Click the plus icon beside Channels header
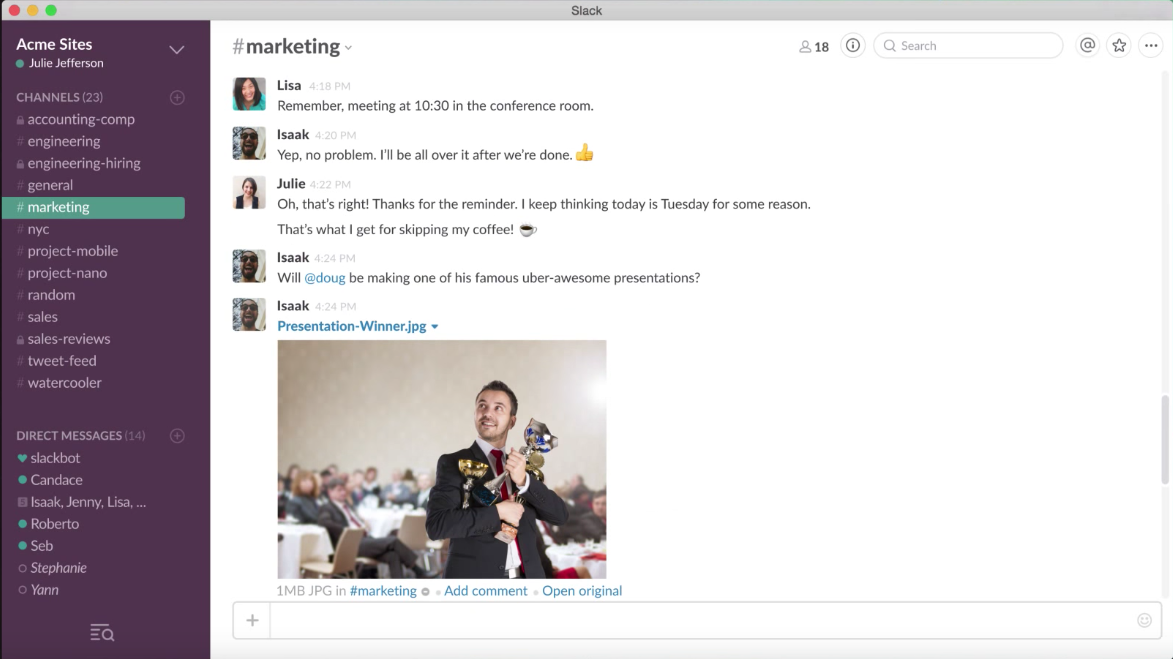 tap(177, 98)
